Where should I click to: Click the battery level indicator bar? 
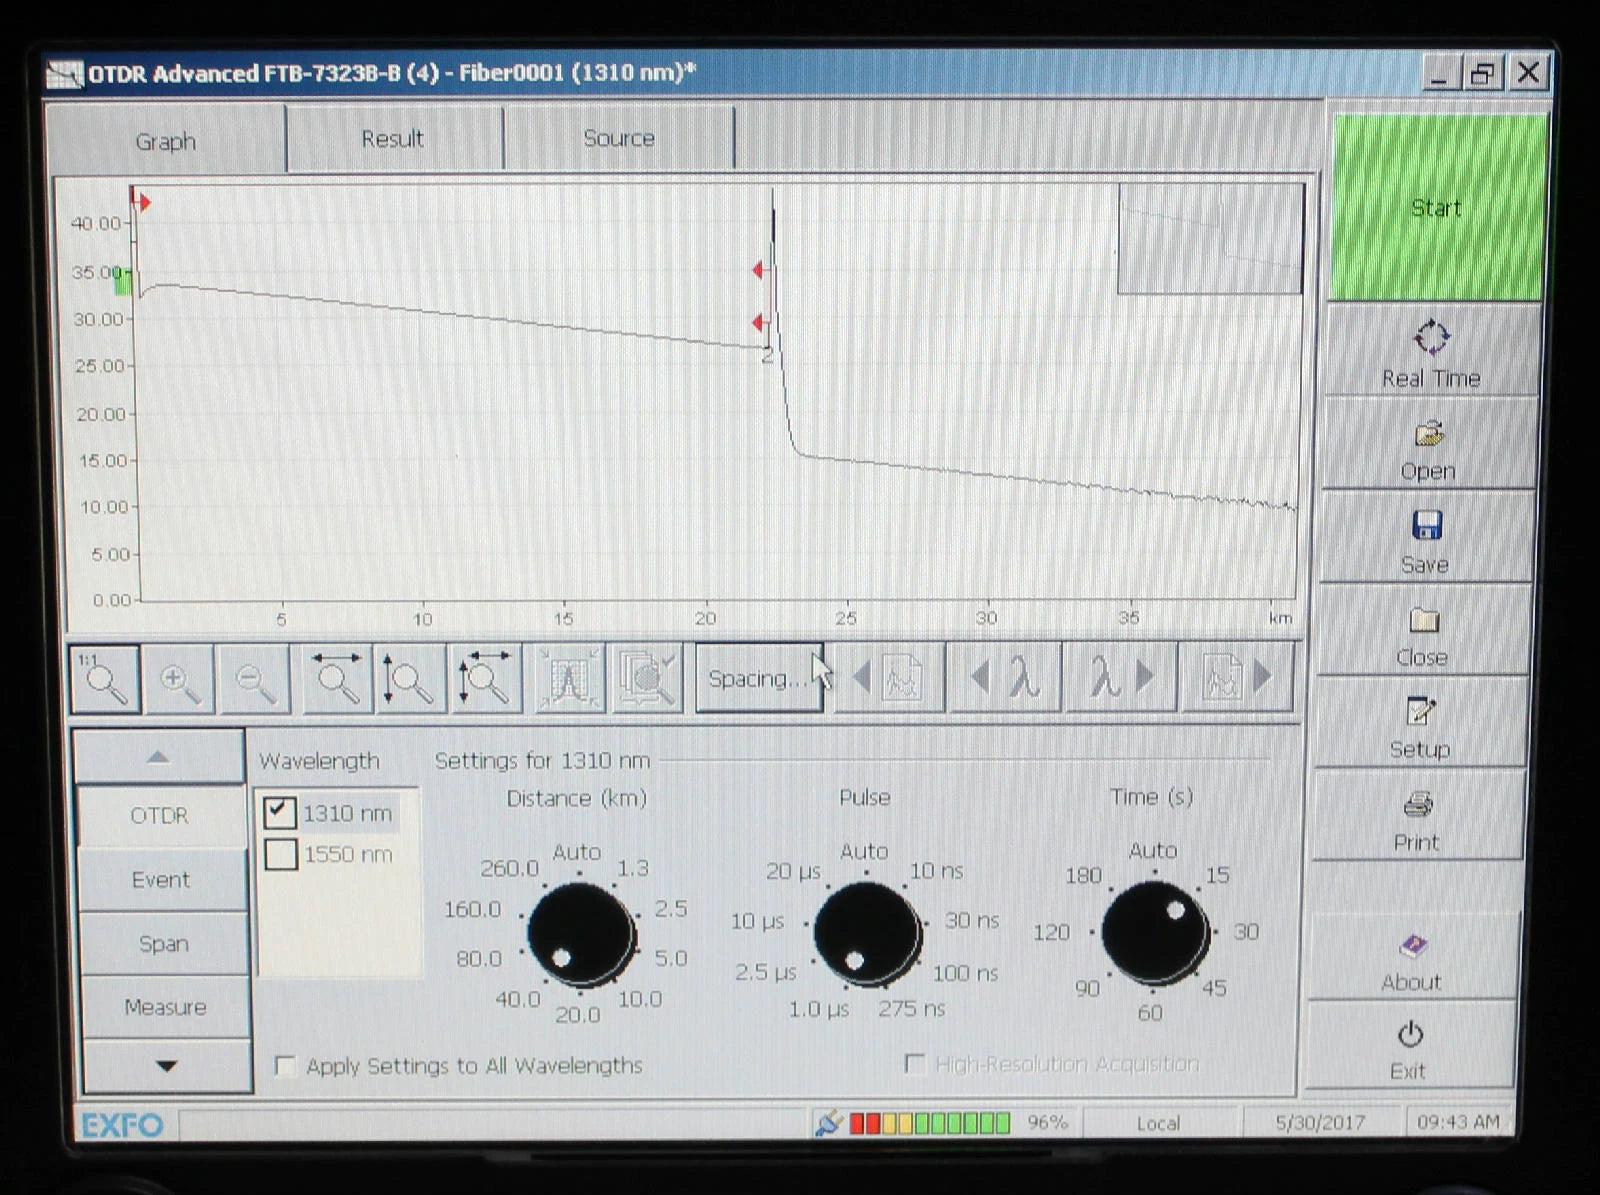[x=930, y=1123]
